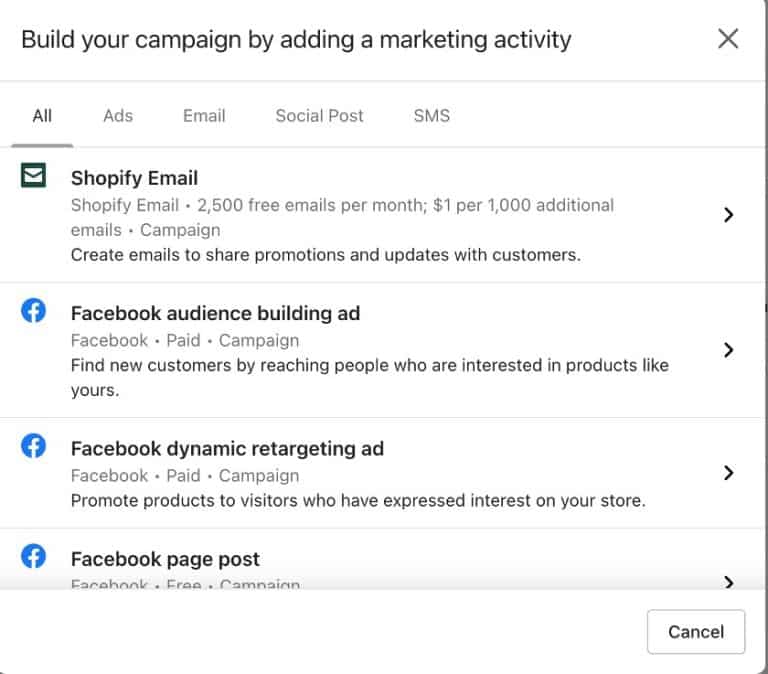Switch to the Ads tab

[118, 116]
